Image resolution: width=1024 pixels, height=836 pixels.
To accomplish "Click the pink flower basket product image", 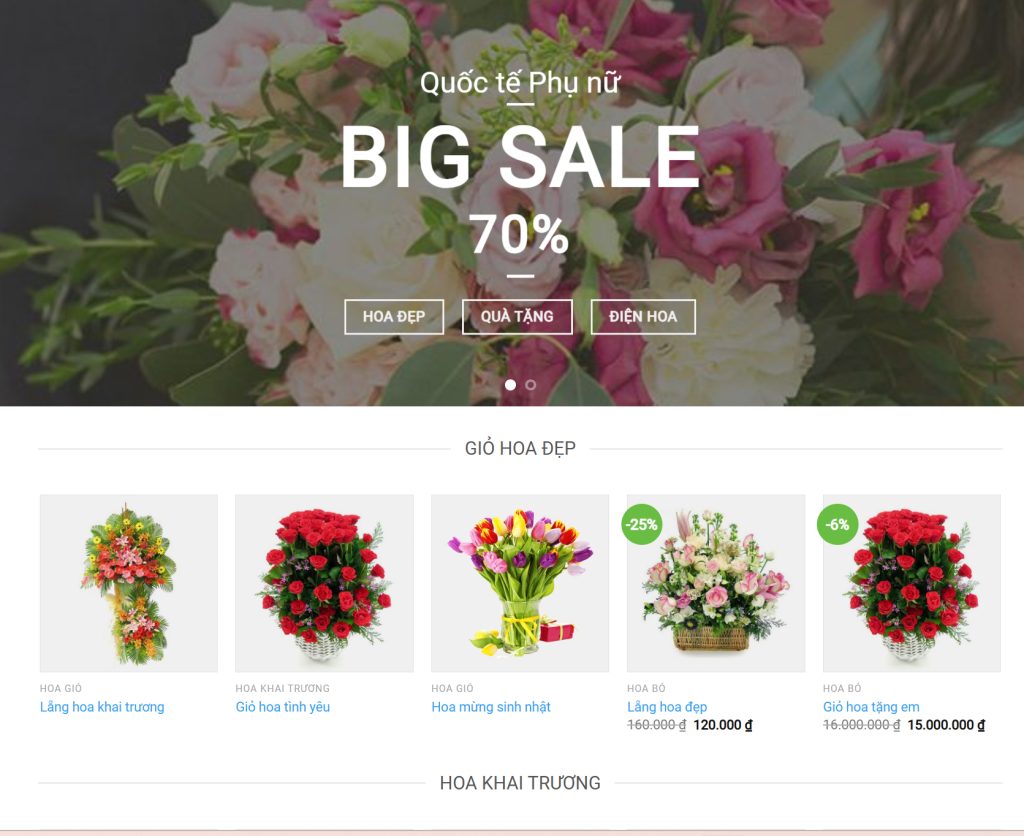I will tap(716, 583).
